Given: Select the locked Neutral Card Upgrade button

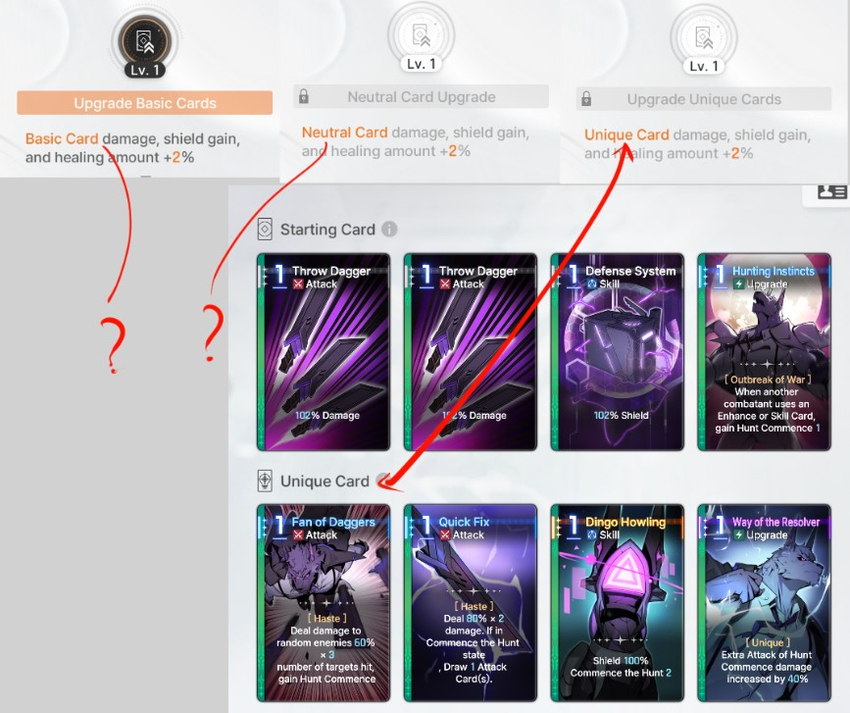Looking at the screenshot, I should coord(421,97).
